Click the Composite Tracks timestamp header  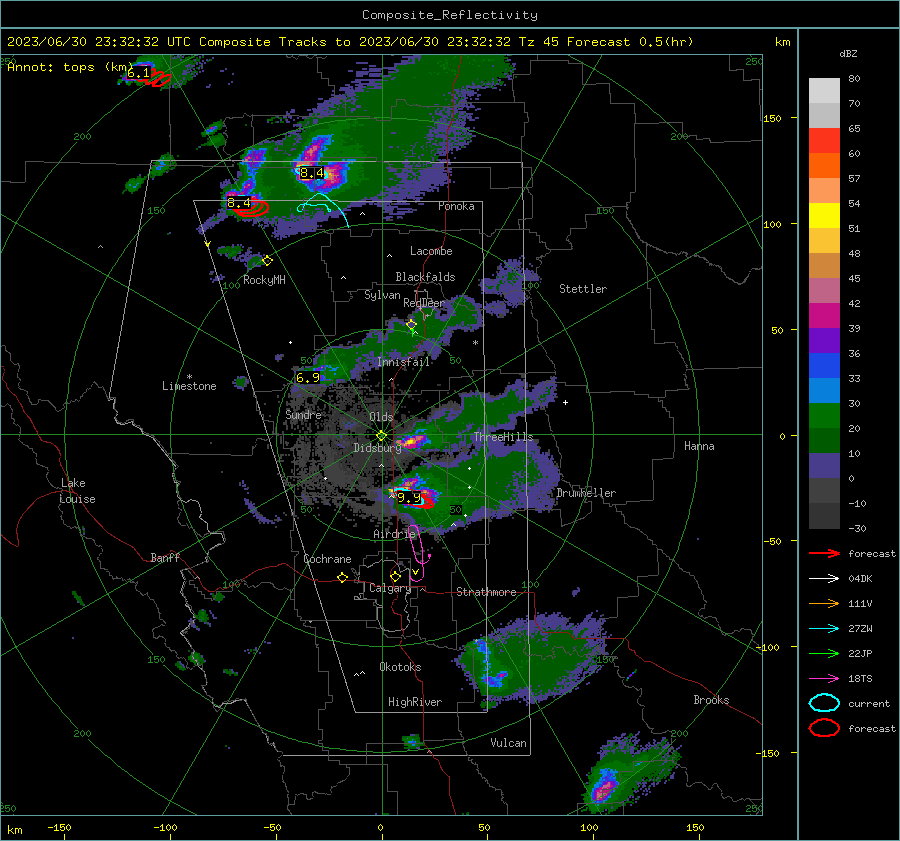[x=350, y=42]
